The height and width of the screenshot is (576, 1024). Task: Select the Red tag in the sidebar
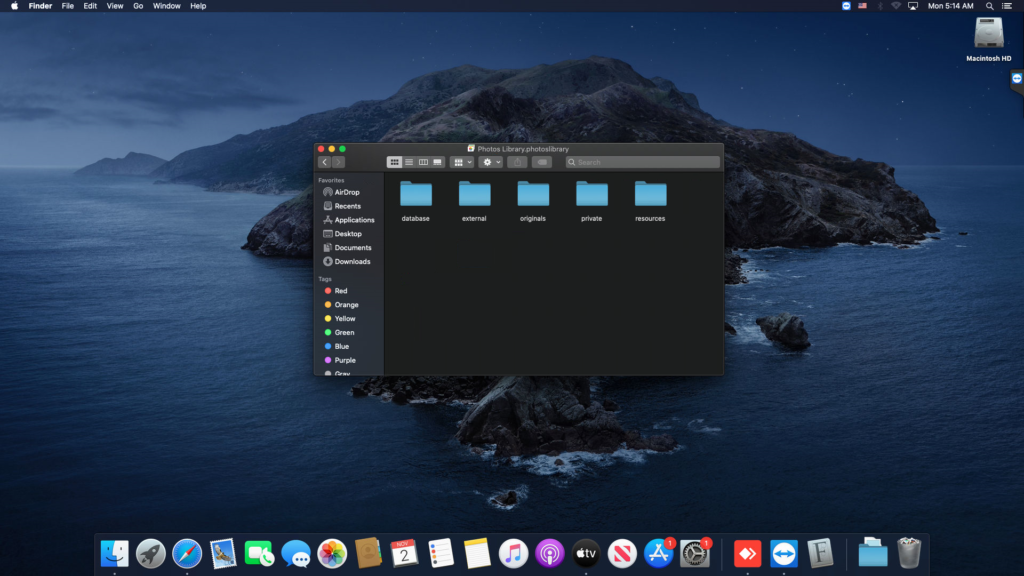pos(341,290)
